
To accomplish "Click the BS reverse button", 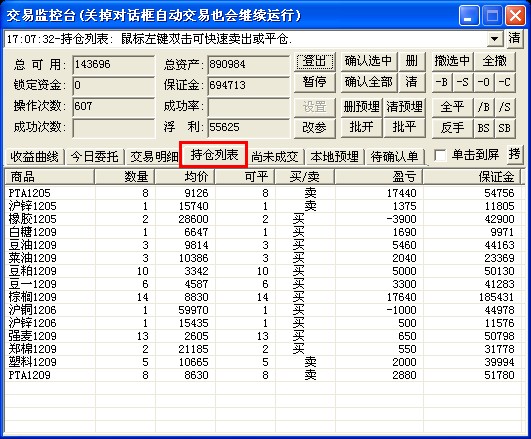I will (483, 128).
